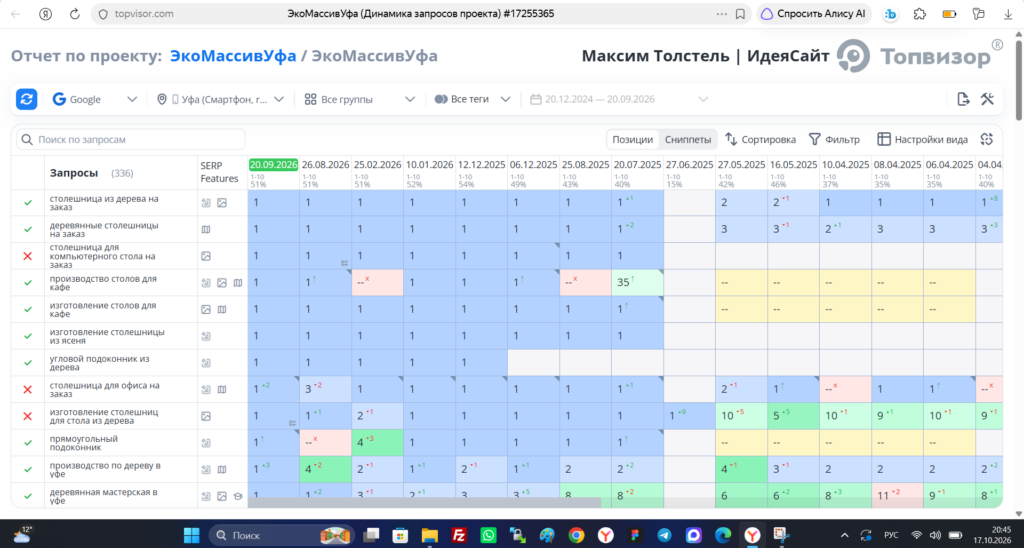This screenshot has width=1024, height=548.
Task: Click the Windows taskbar Поиск search box
Action: tap(281, 535)
